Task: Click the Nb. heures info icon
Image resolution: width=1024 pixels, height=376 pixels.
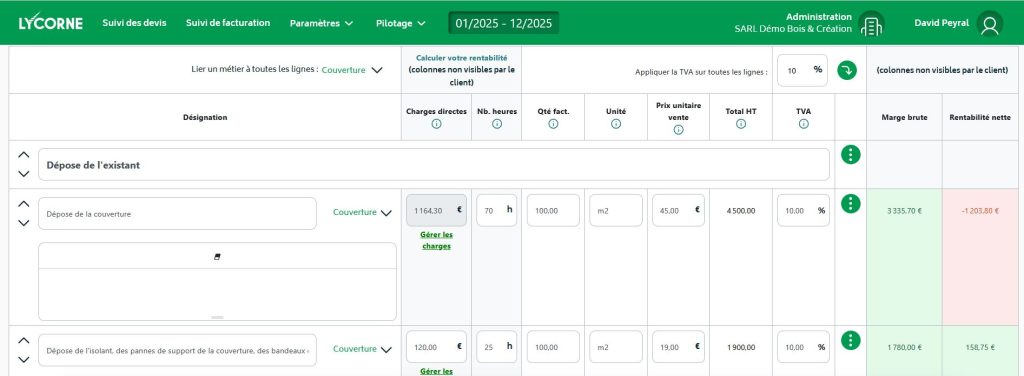Action: [497, 124]
